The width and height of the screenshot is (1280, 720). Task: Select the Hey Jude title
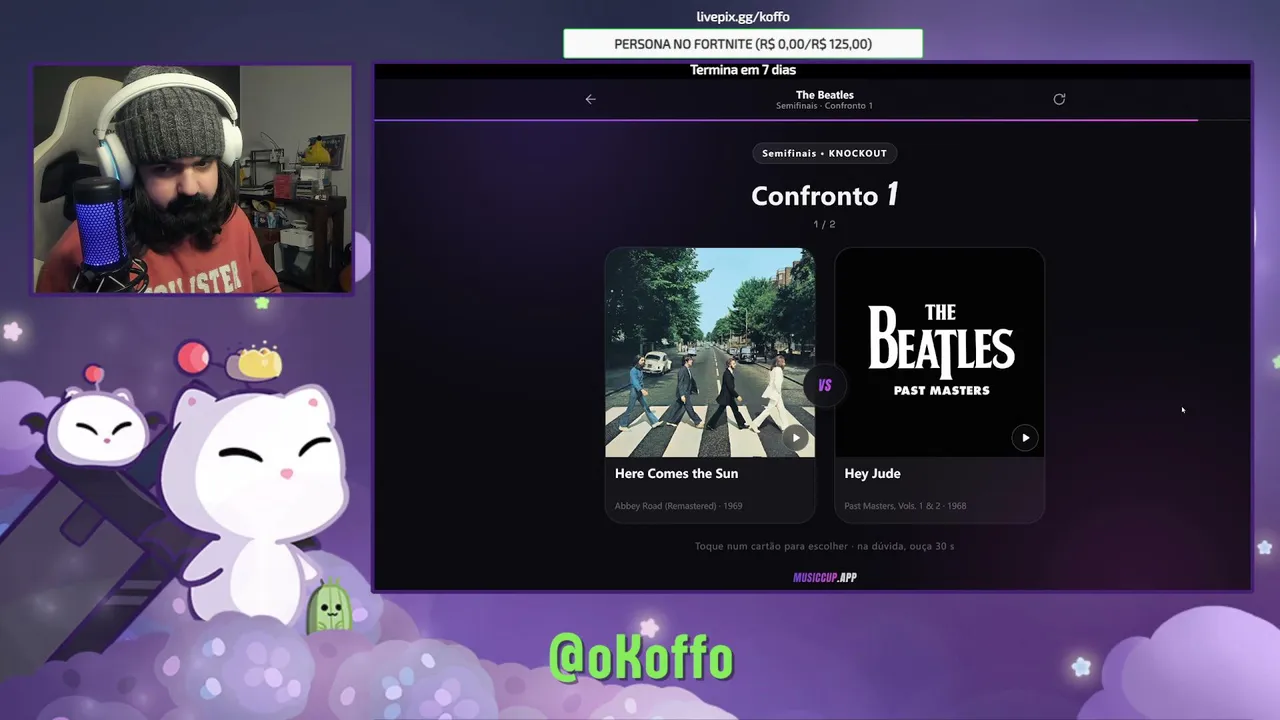[x=872, y=474]
